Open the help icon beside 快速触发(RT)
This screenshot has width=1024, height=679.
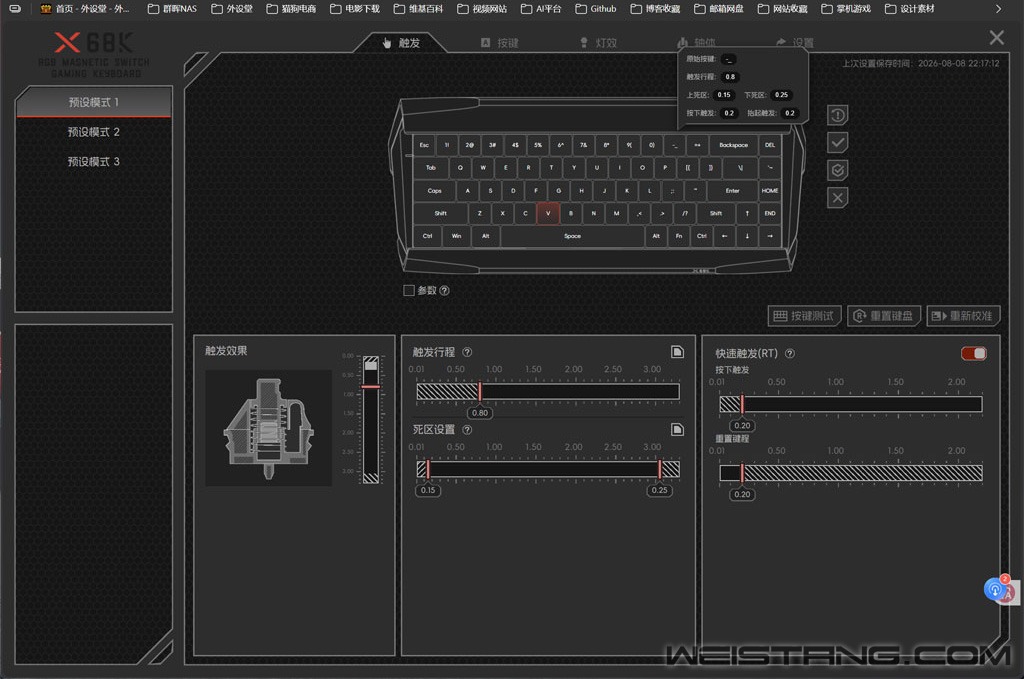[790, 353]
